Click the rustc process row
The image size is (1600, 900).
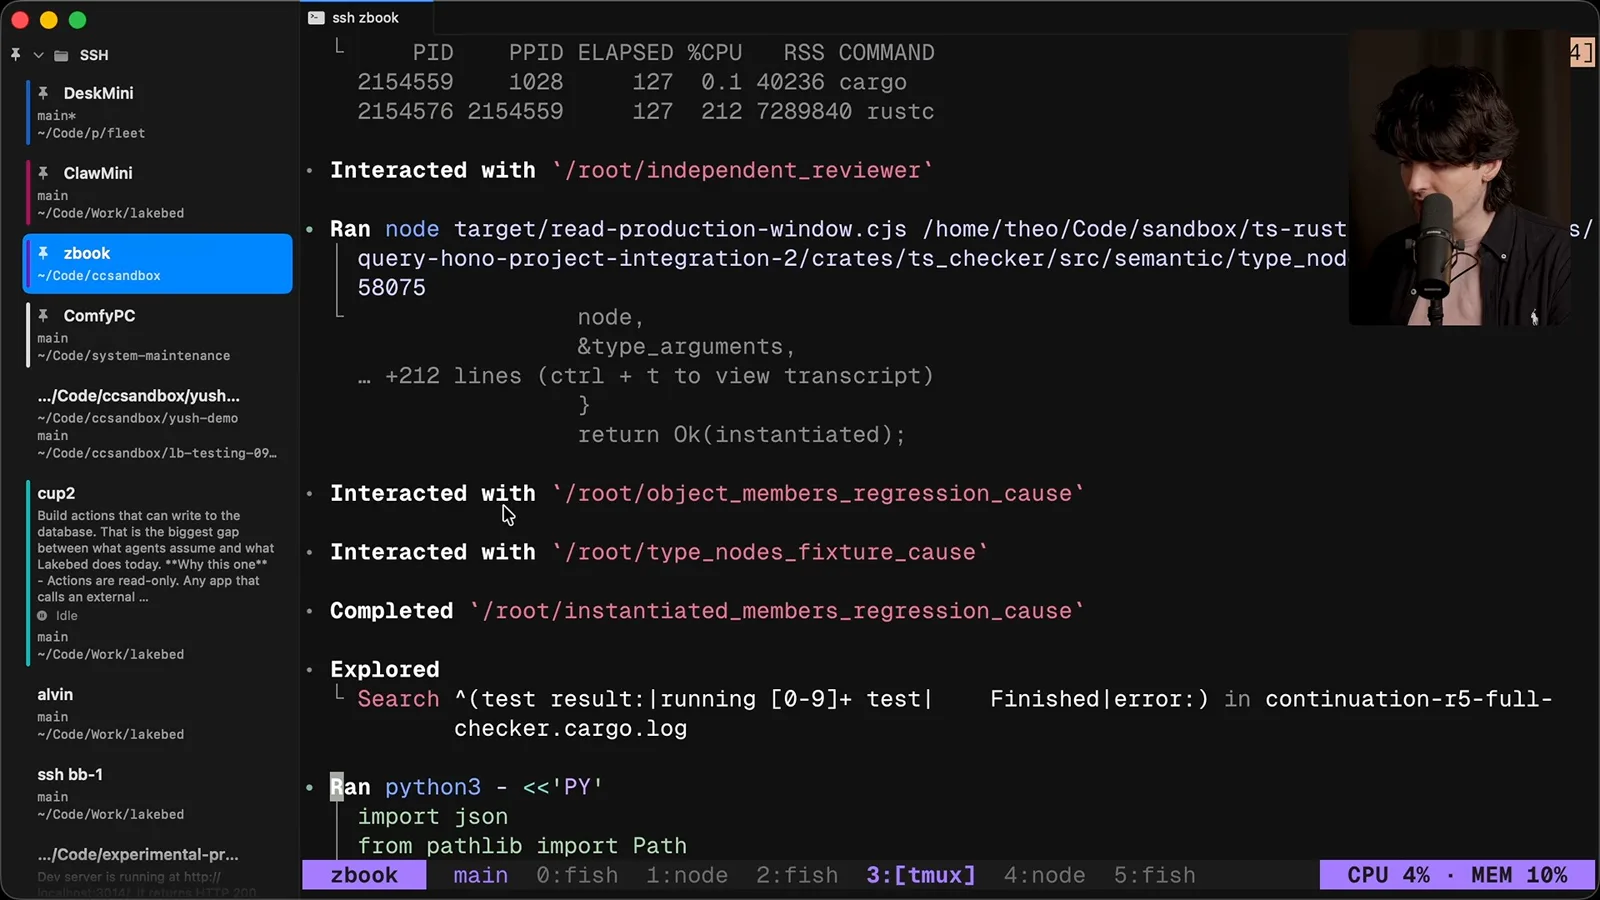pos(646,111)
